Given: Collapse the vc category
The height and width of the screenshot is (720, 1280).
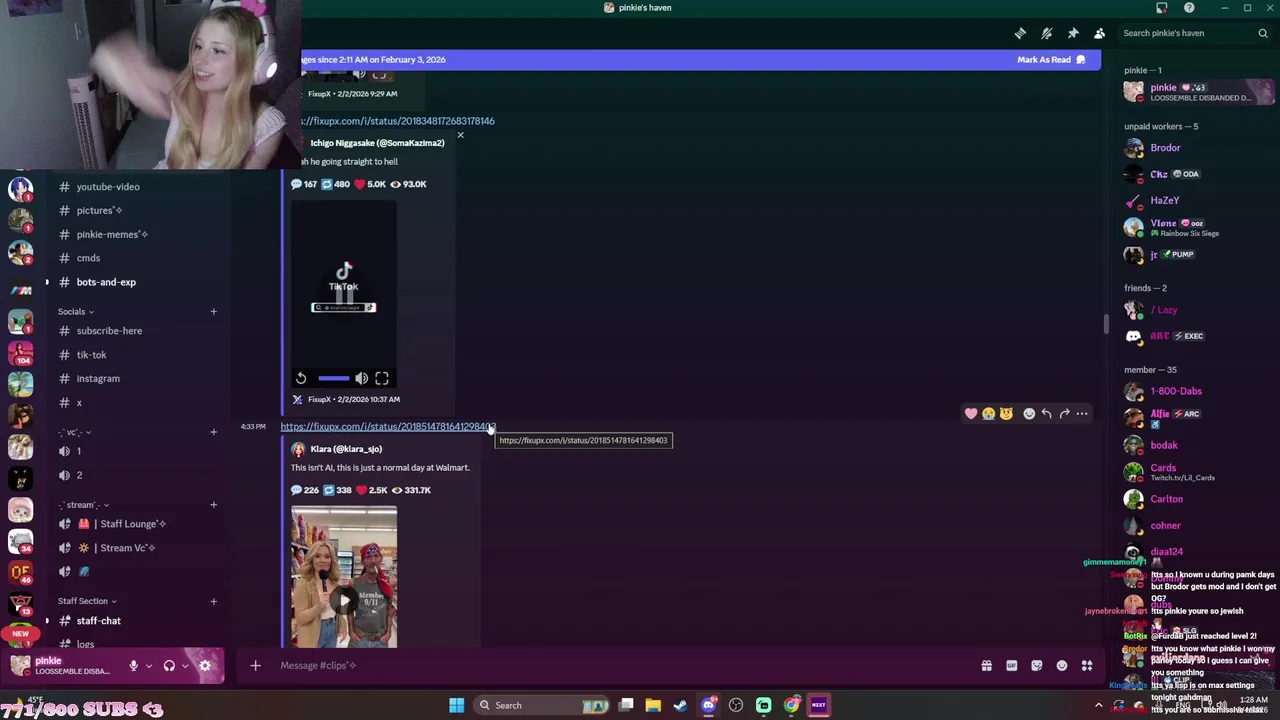Looking at the screenshot, I should 74,432.
